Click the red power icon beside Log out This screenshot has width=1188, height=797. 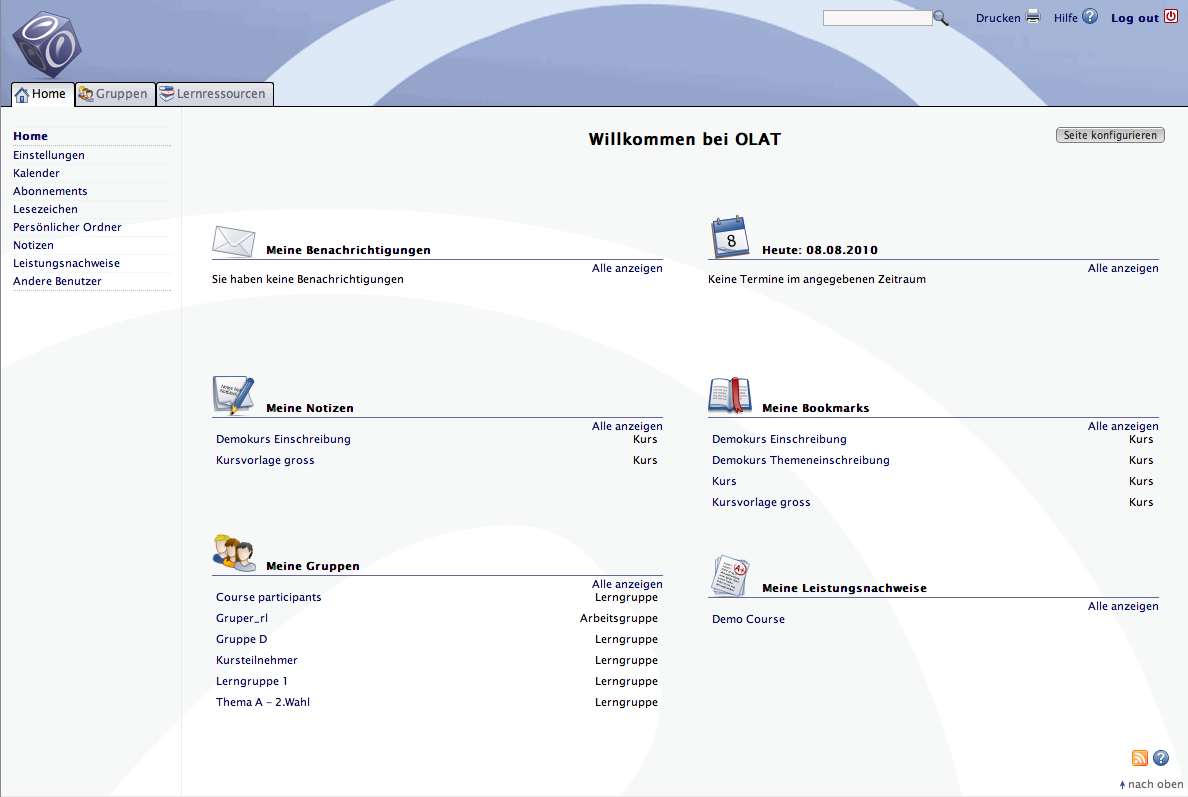point(1171,17)
